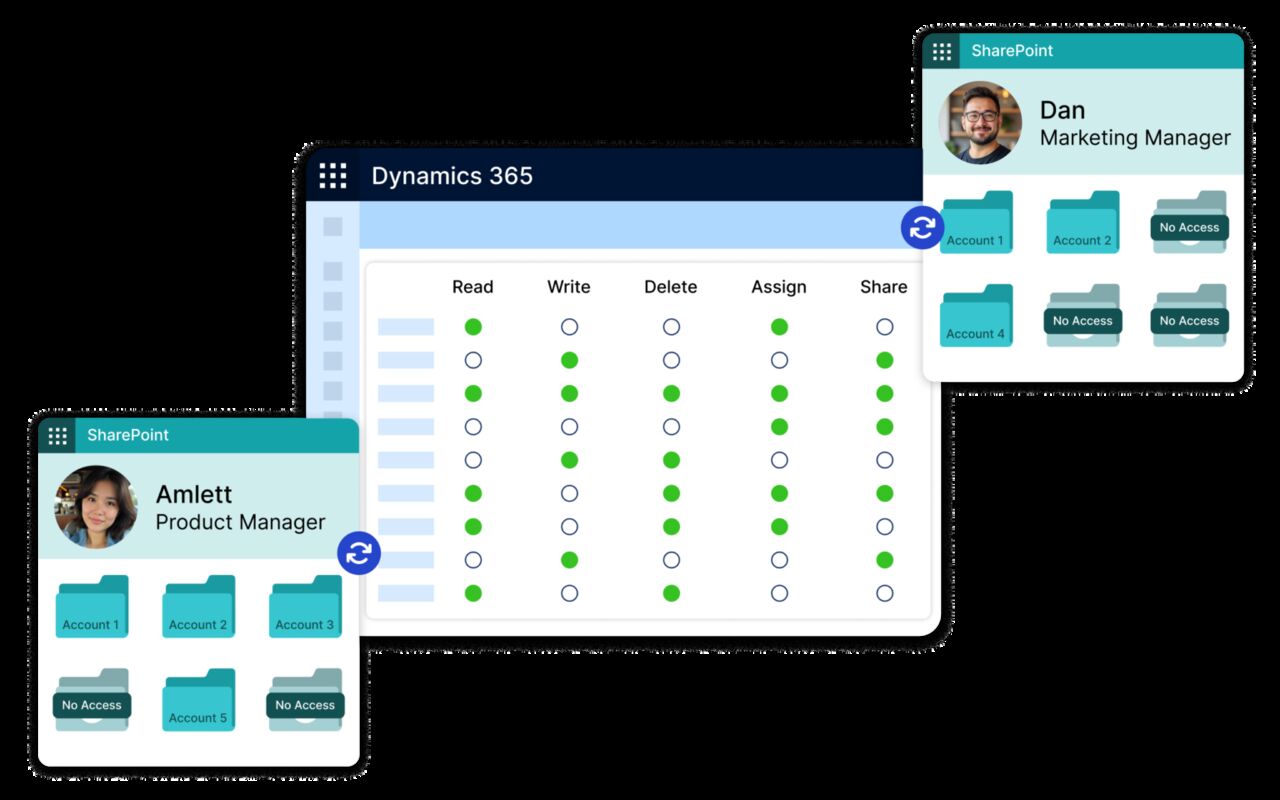Viewport: 1280px width, 800px height.
Task: Click the SharePoint title in Amlett's window
Action: click(x=128, y=435)
